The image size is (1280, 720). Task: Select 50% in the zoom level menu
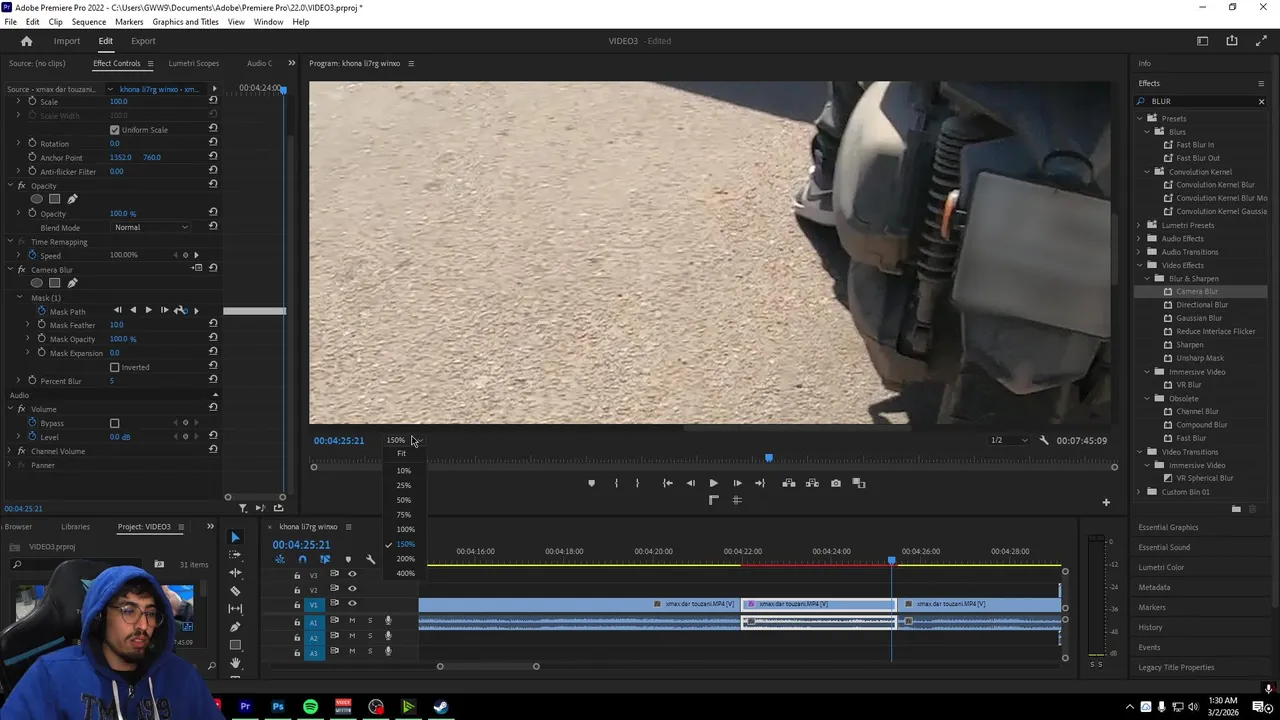click(x=403, y=500)
